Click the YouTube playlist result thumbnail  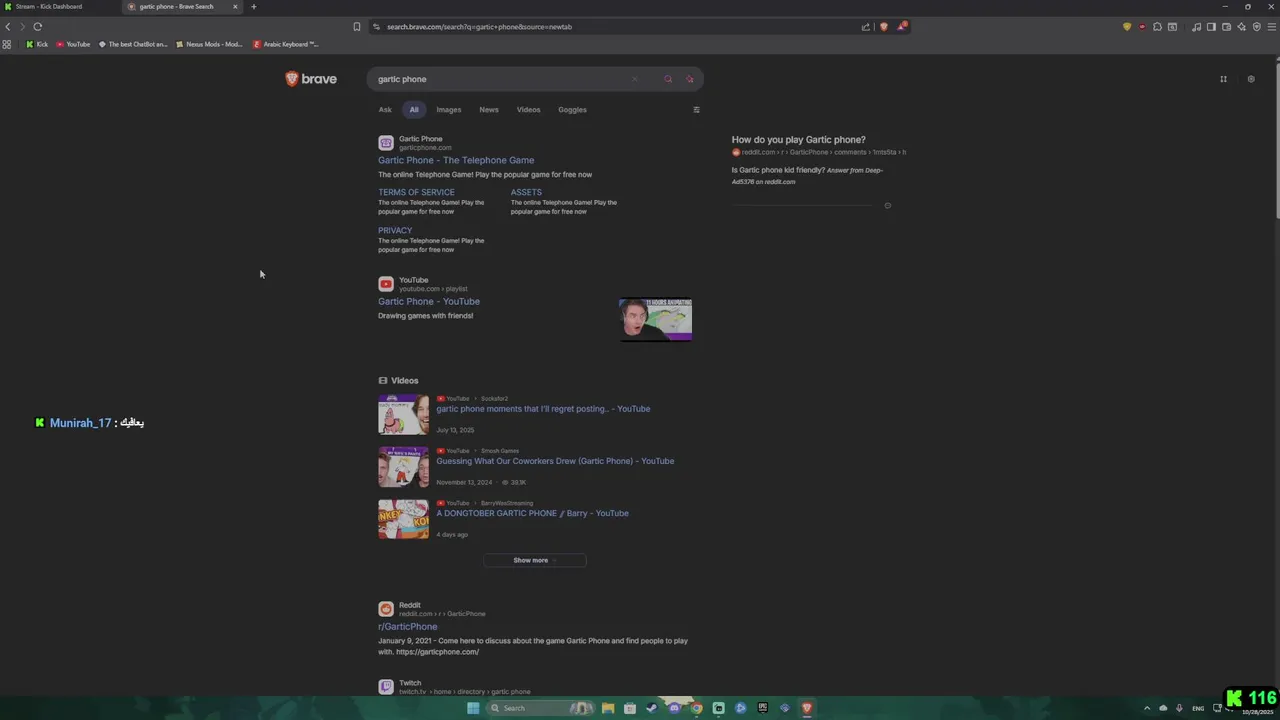point(655,319)
